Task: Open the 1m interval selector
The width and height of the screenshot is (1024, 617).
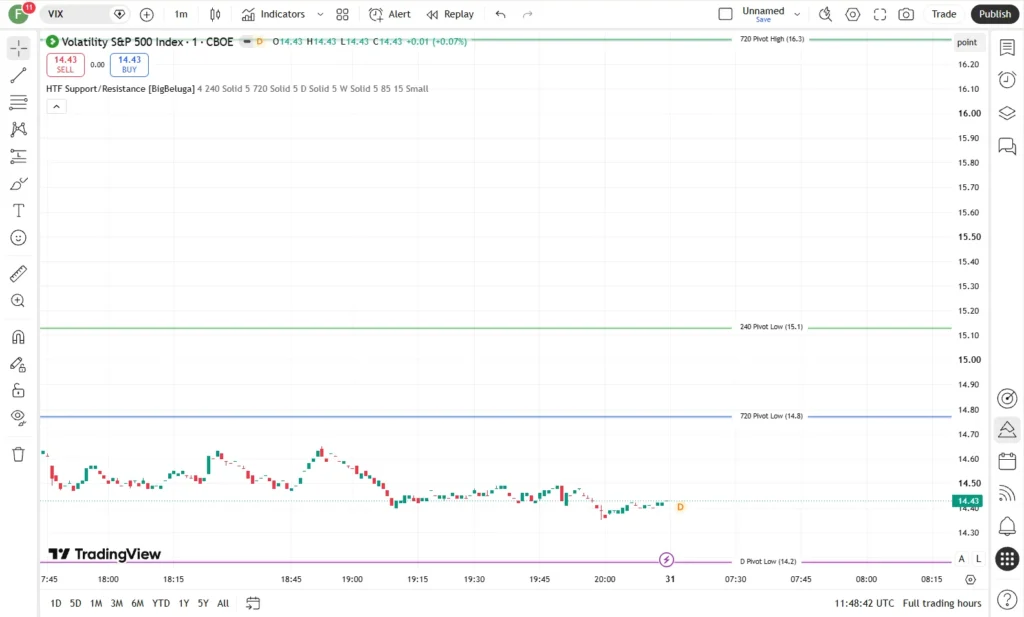Action: [181, 14]
